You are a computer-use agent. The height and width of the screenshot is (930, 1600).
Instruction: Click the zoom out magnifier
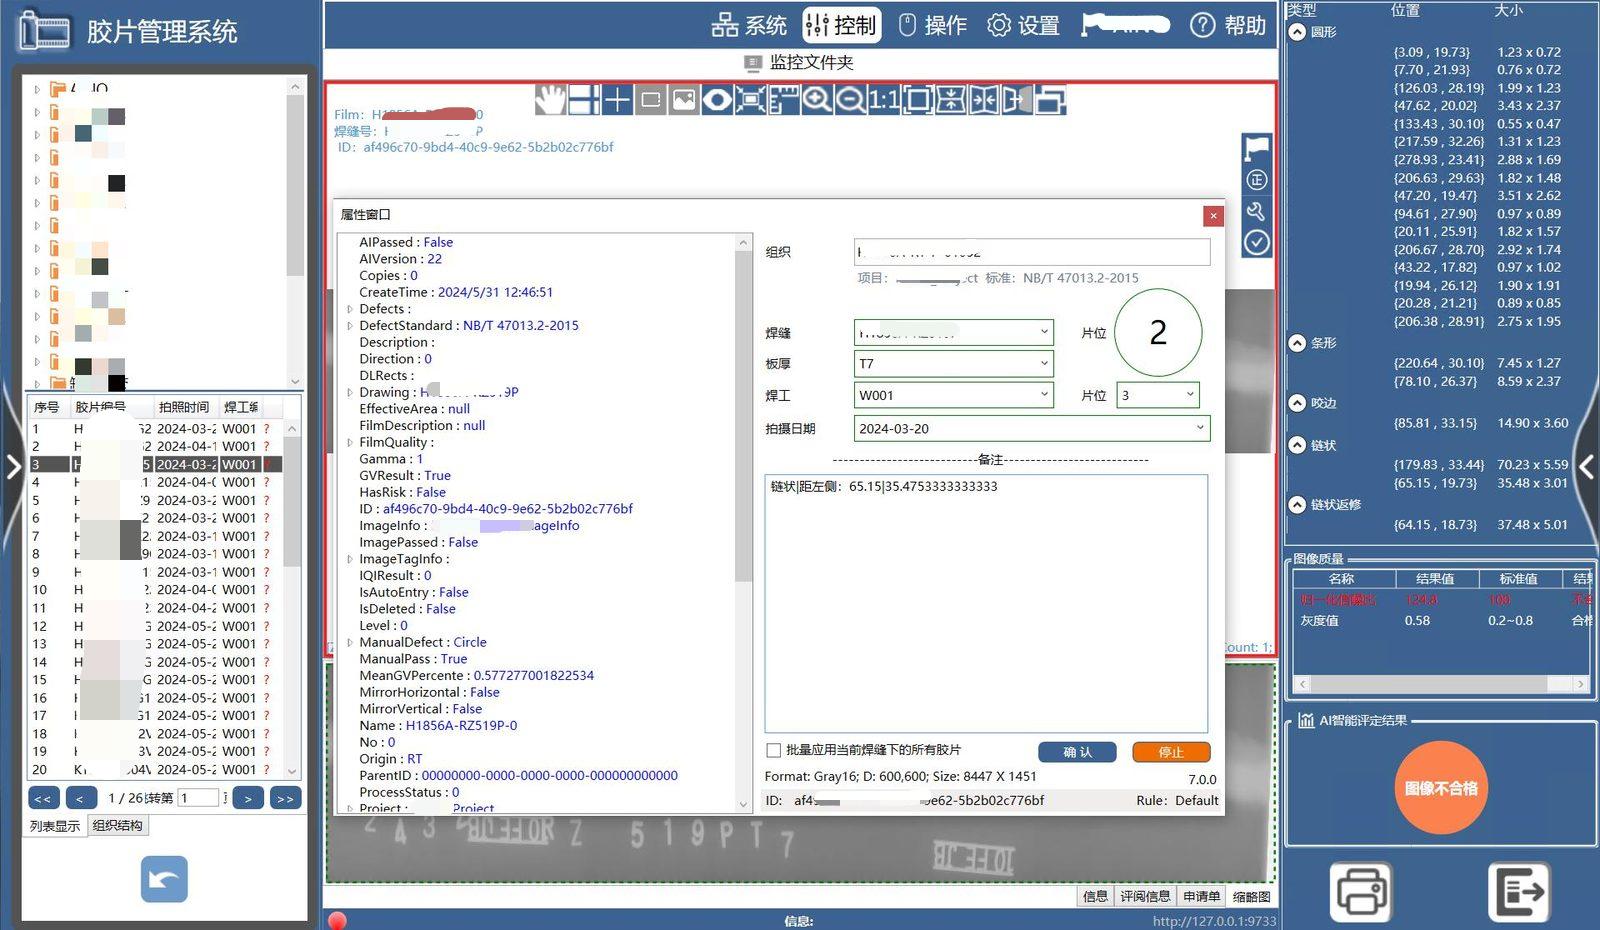point(851,100)
